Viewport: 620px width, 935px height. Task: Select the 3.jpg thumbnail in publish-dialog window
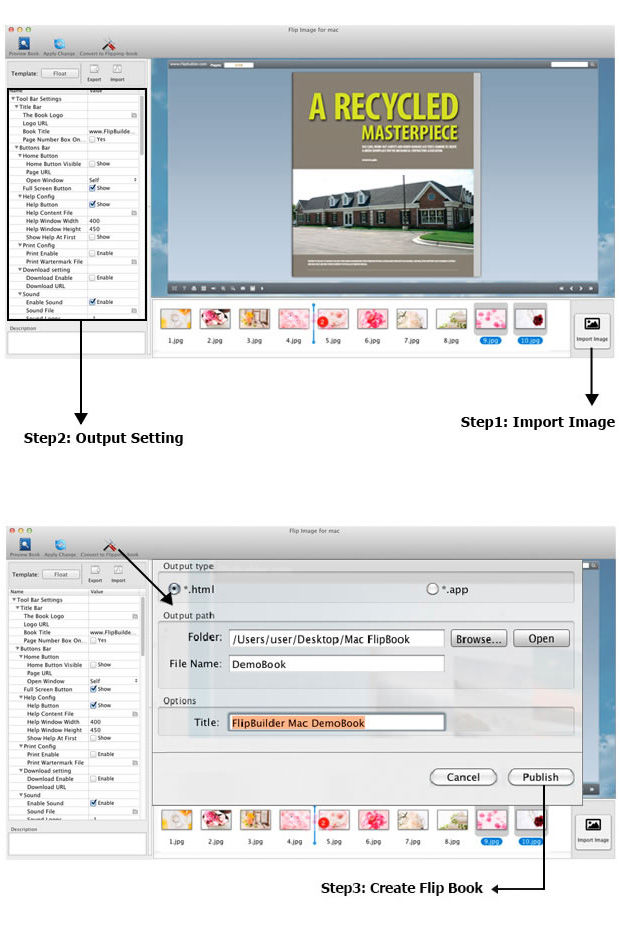click(256, 820)
